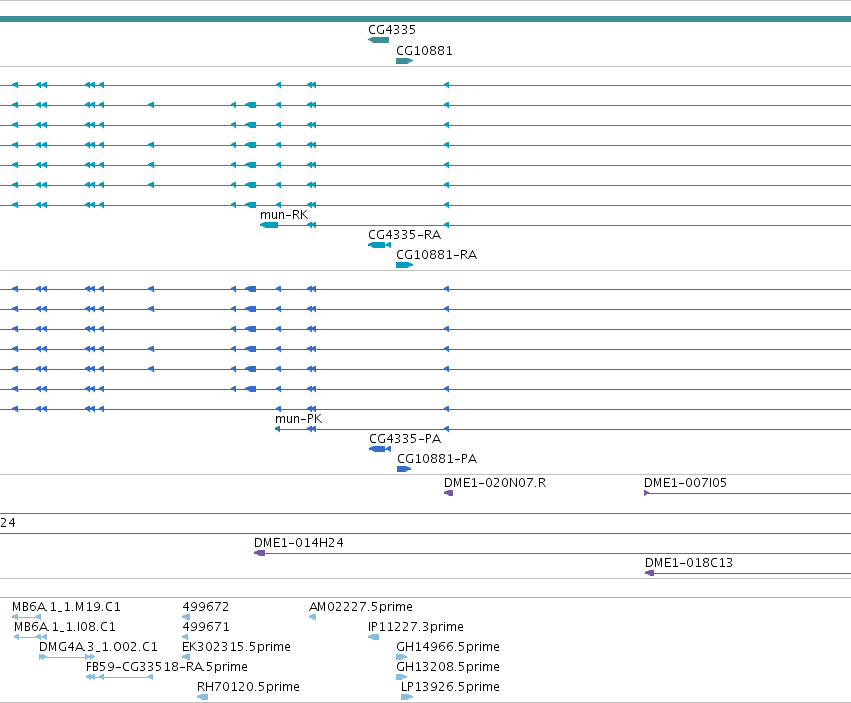Select the EK302315.5prime arrow glyph
The height and width of the screenshot is (703, 851).
click(186, 657)
